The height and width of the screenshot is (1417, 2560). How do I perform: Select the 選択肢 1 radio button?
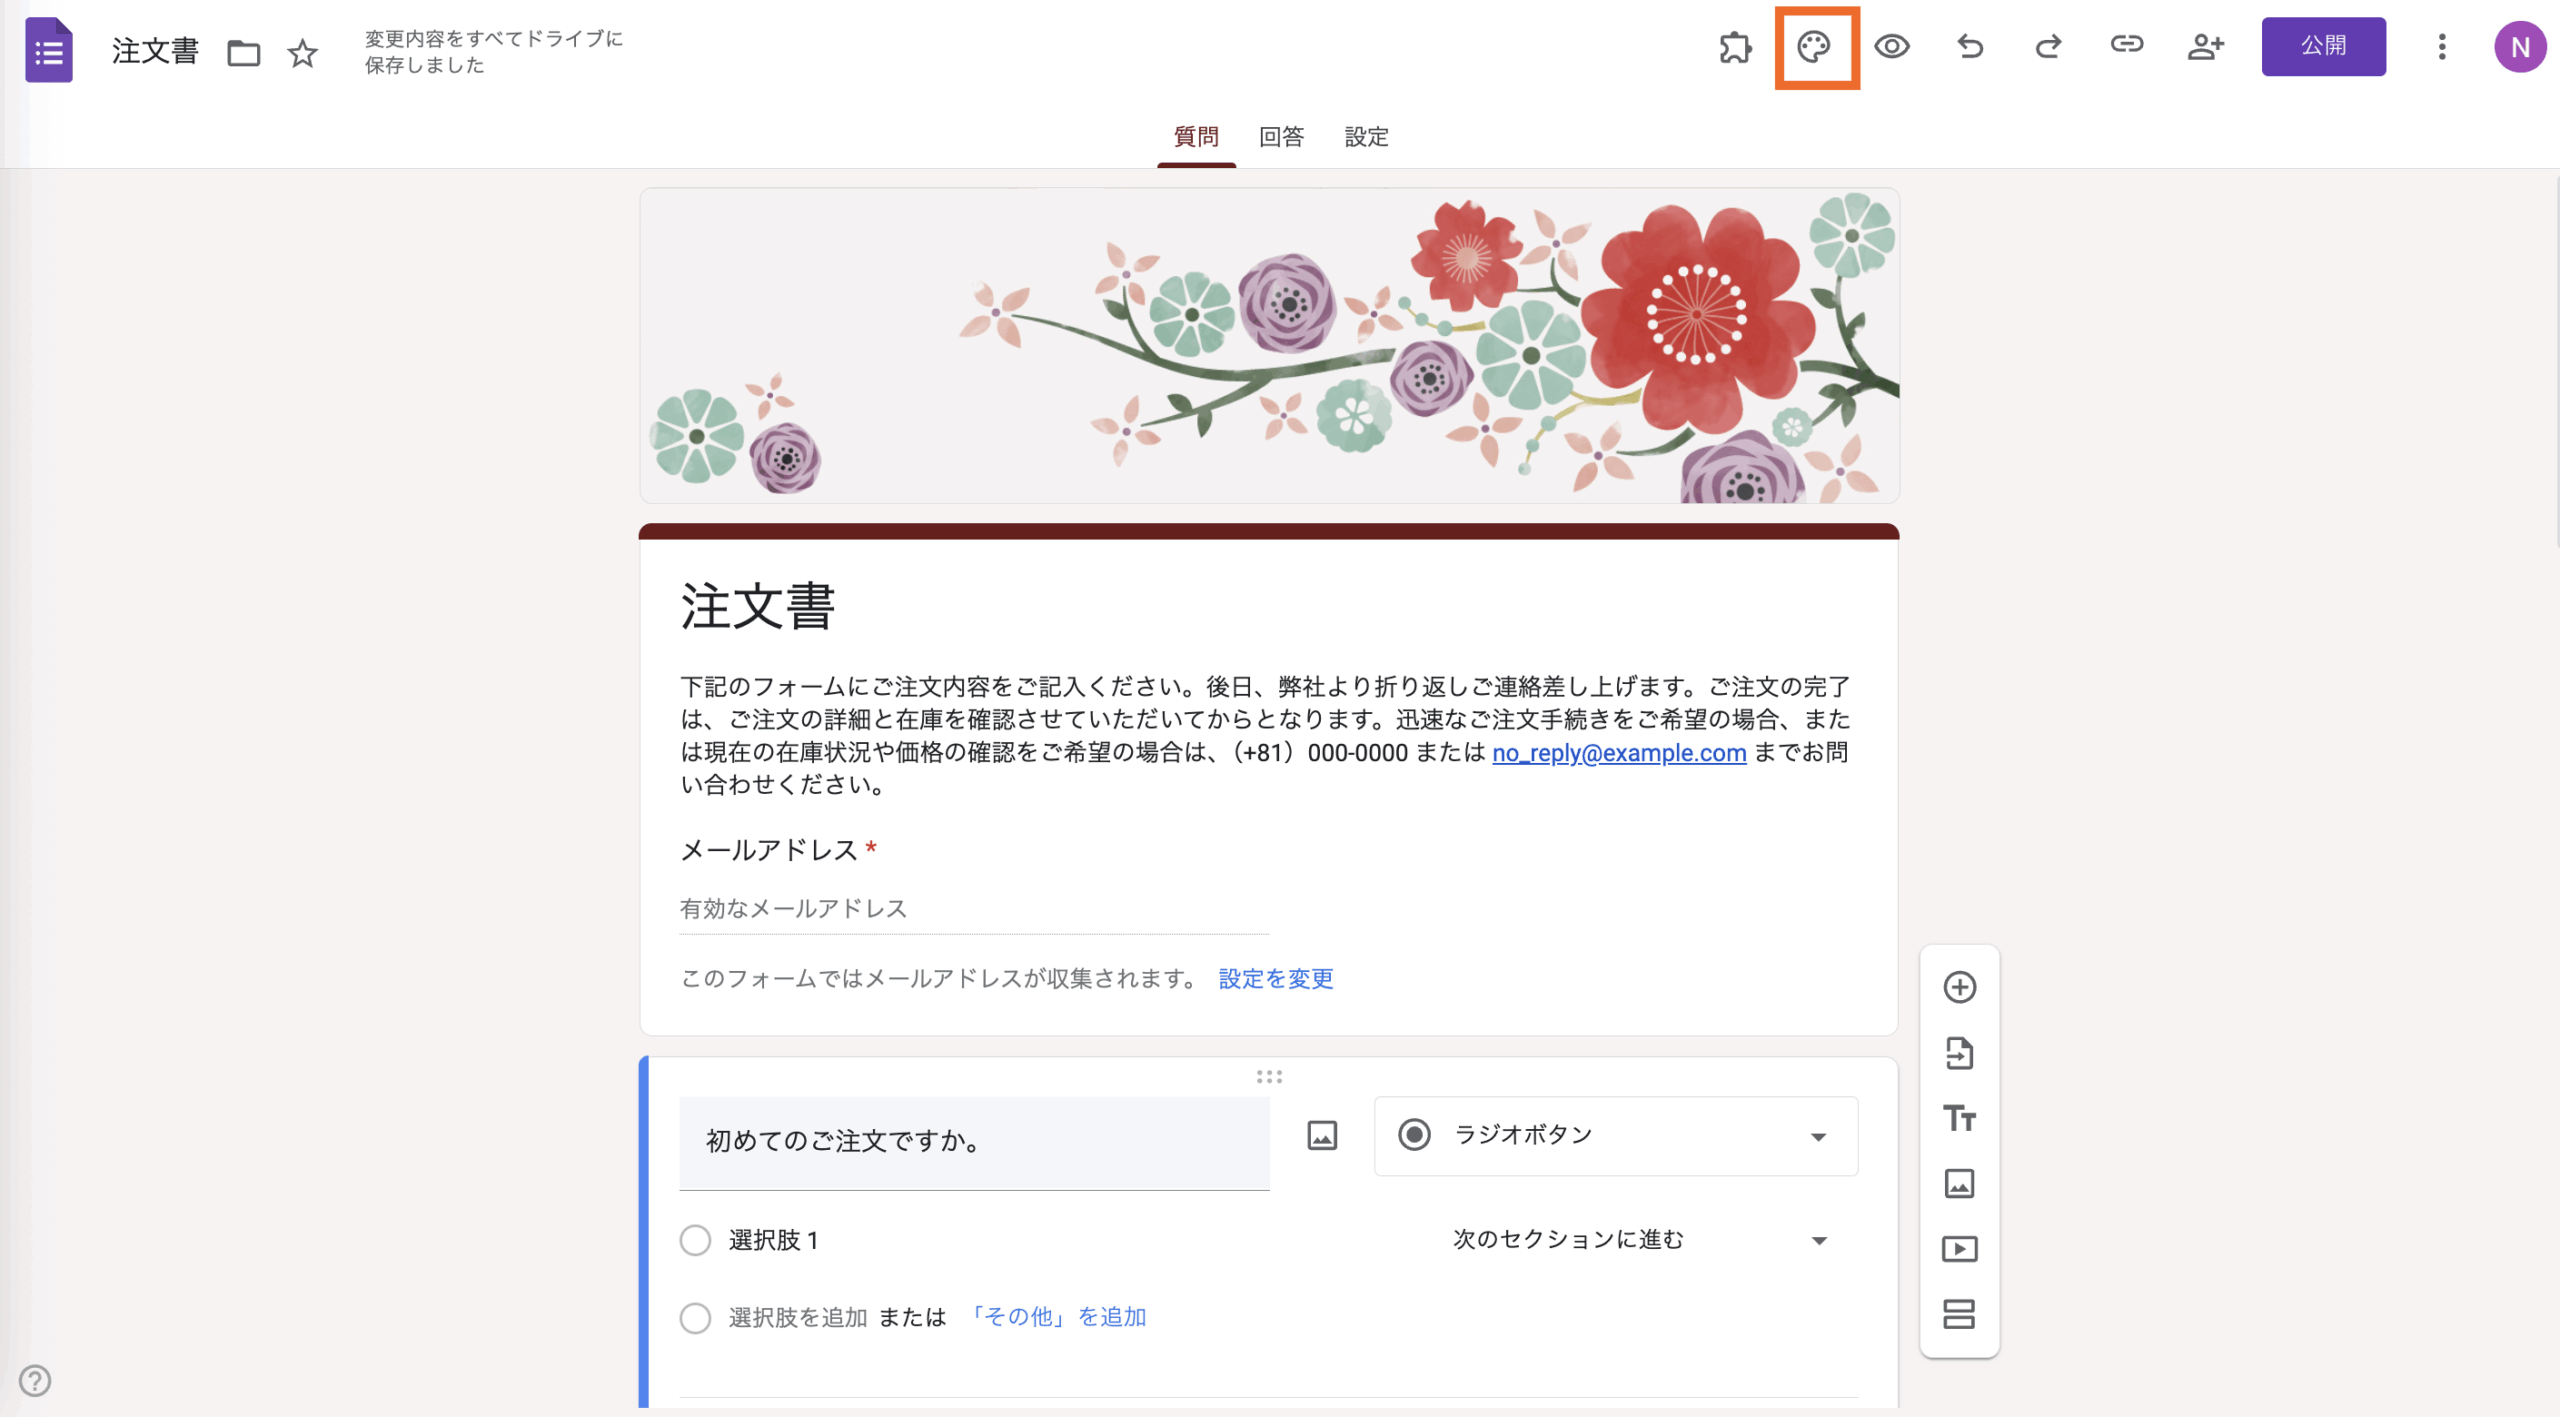coord(695,1240)
